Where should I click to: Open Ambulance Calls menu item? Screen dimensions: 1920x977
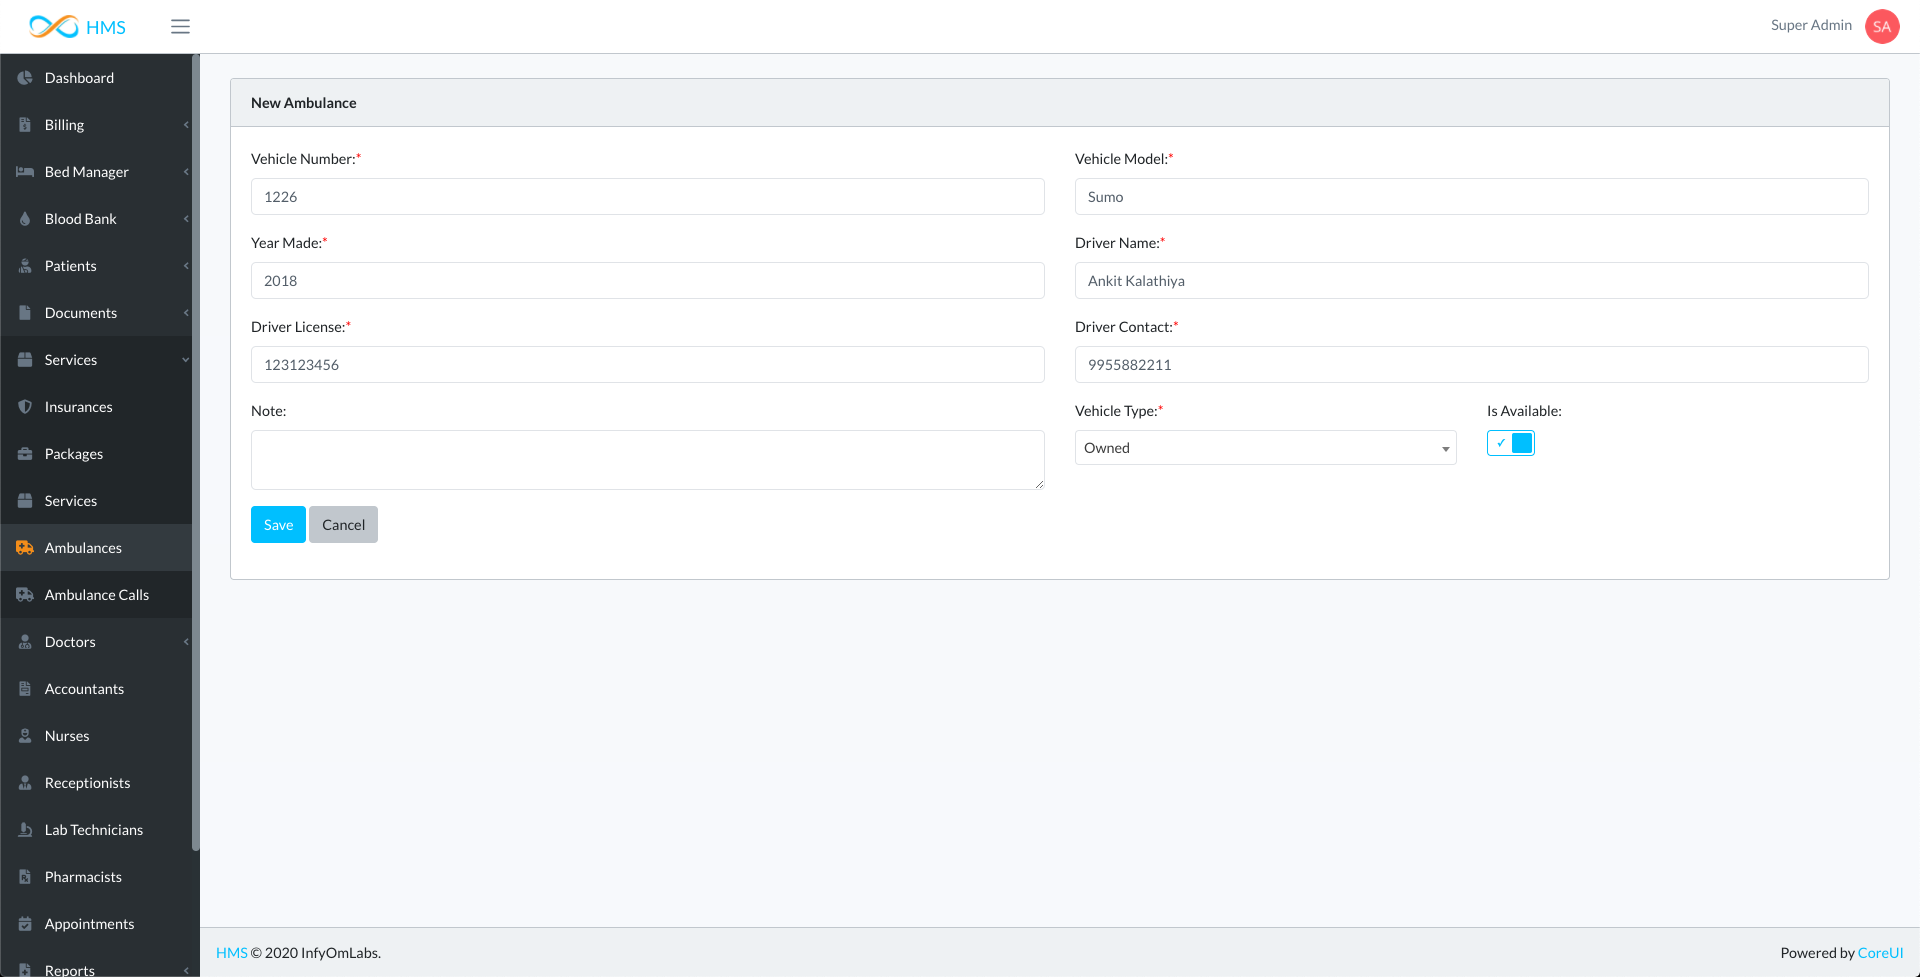[x=96, y=595]
